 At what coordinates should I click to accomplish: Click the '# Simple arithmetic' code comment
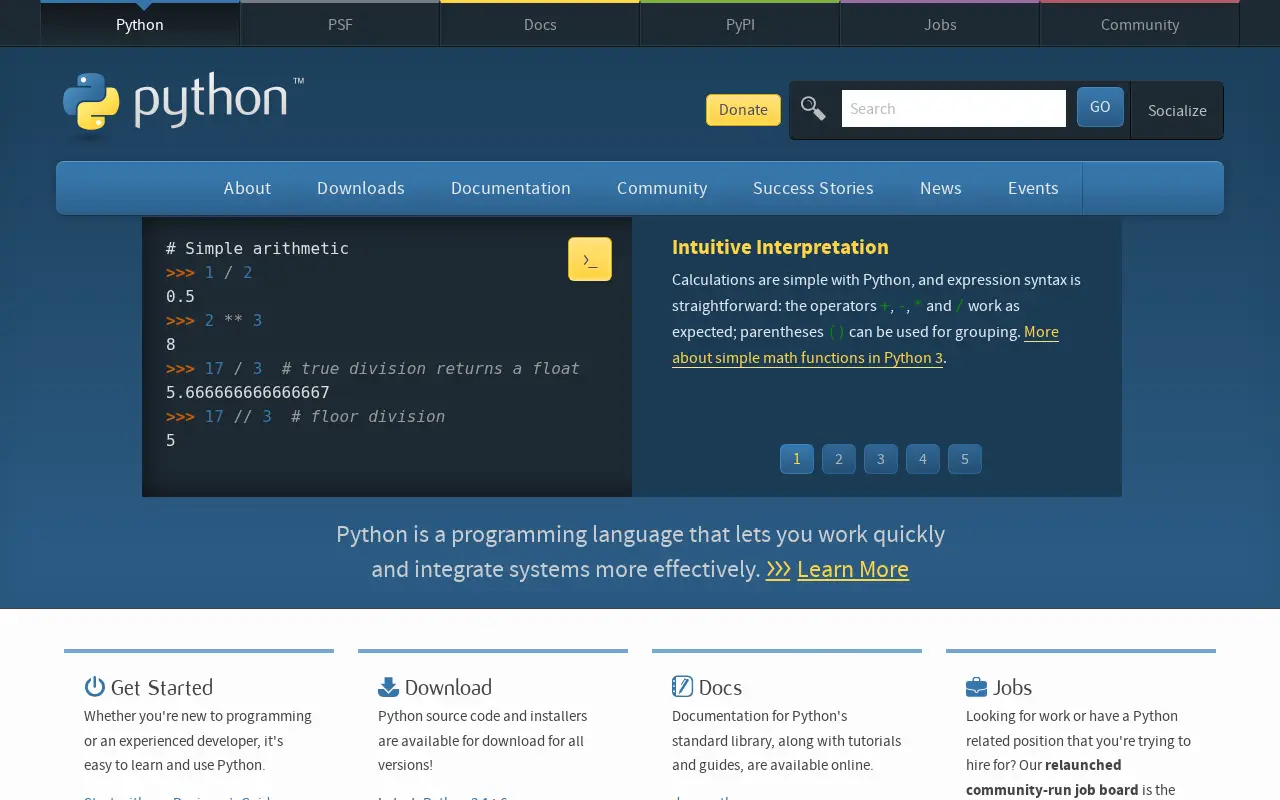[x=257, y=248]
